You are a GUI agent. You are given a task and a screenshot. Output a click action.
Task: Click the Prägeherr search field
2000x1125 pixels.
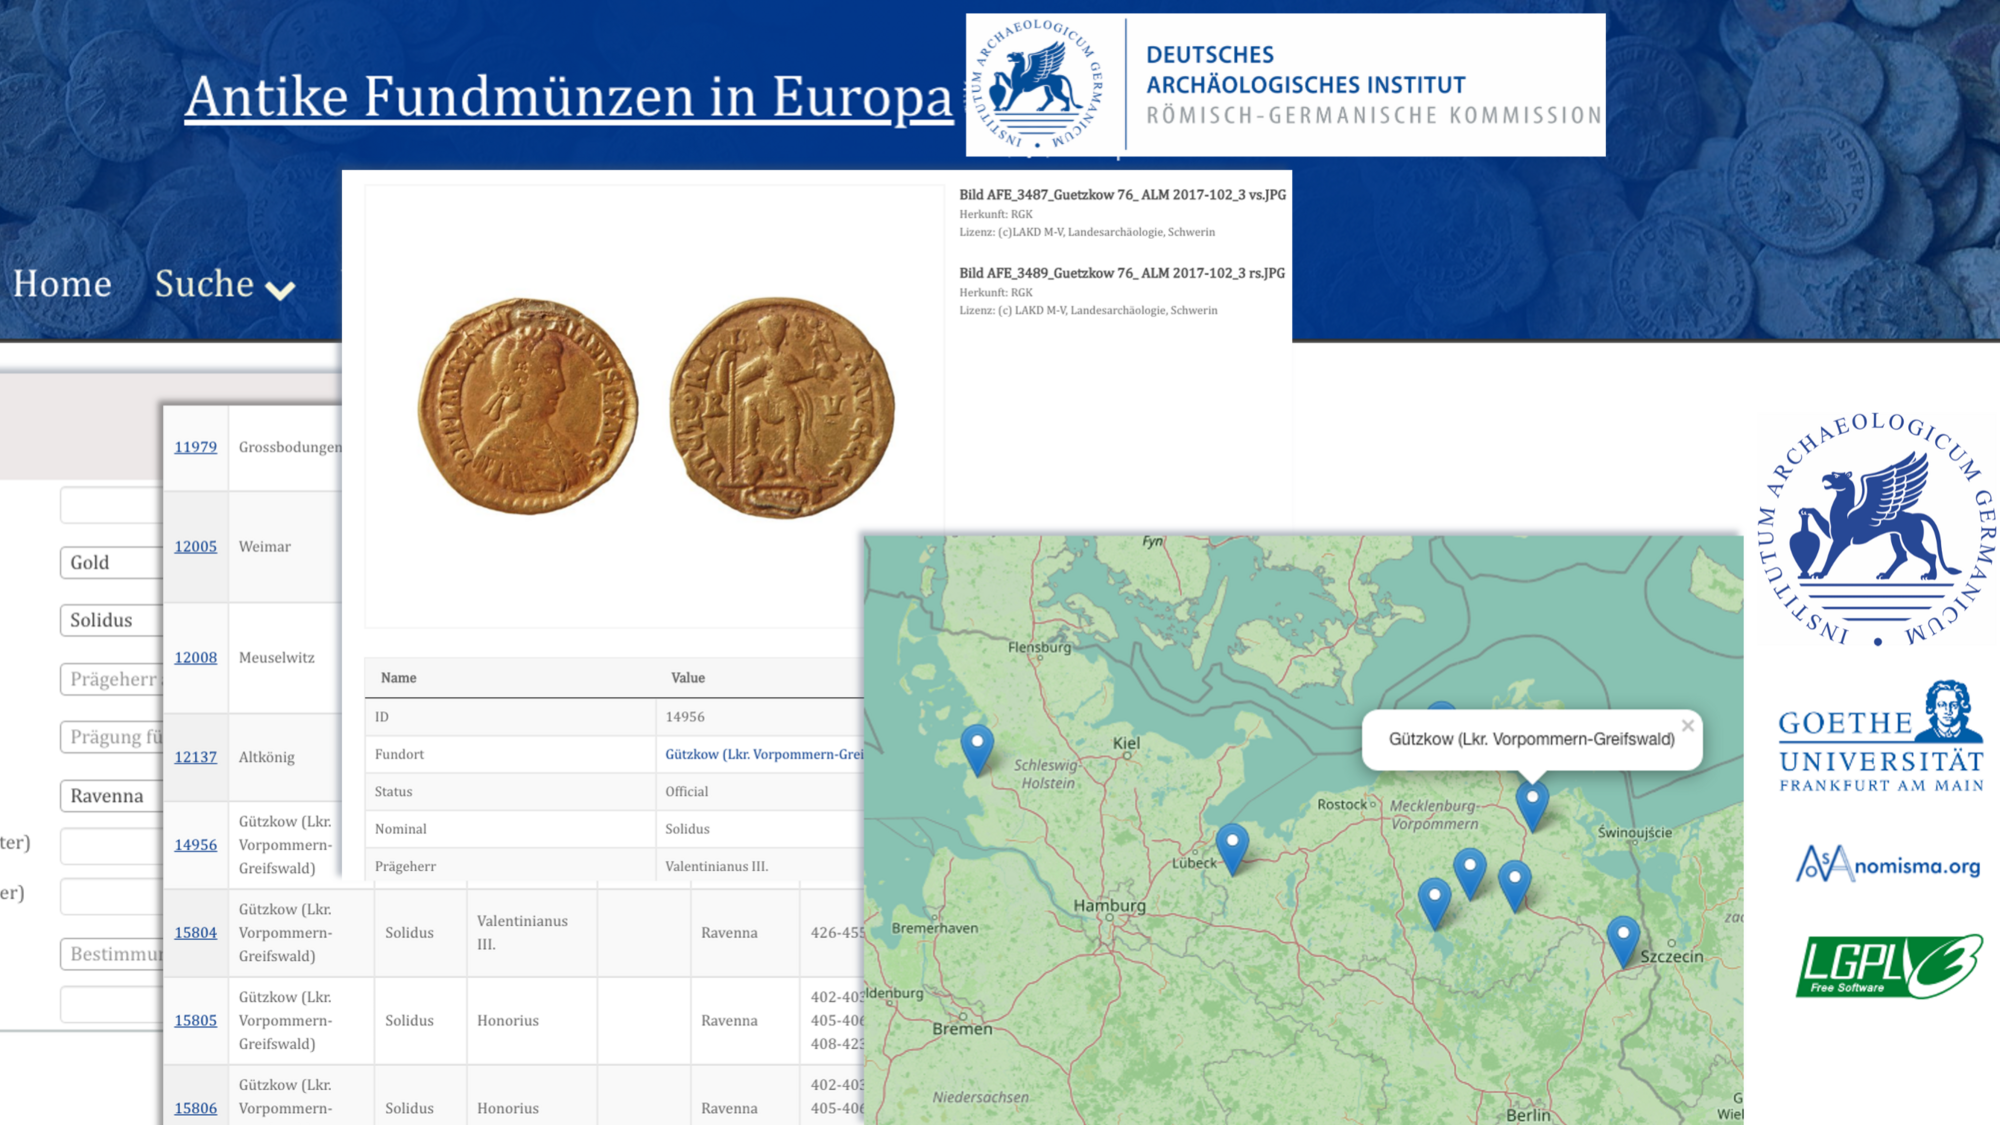tap(111, 679)
